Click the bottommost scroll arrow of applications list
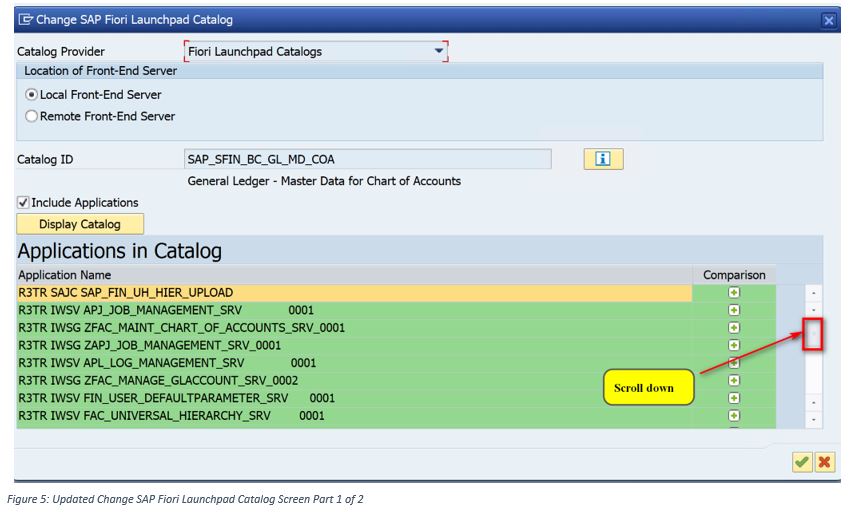The height and width of the screenshot is (512, 852). (813, 420)
